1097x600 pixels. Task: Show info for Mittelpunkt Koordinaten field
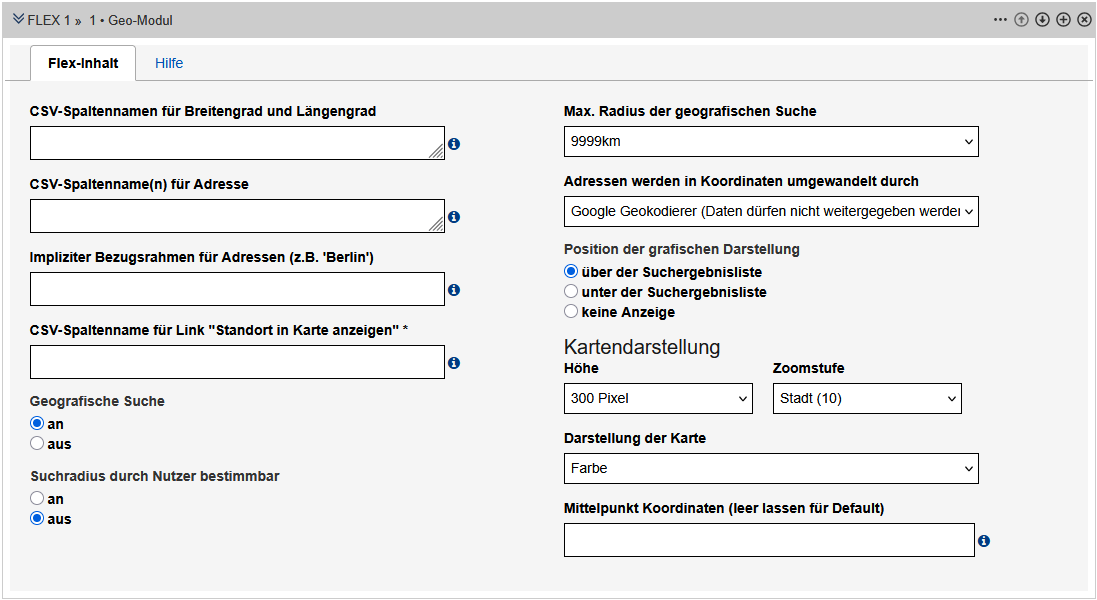pyautogui.click(x=983, y=540)
